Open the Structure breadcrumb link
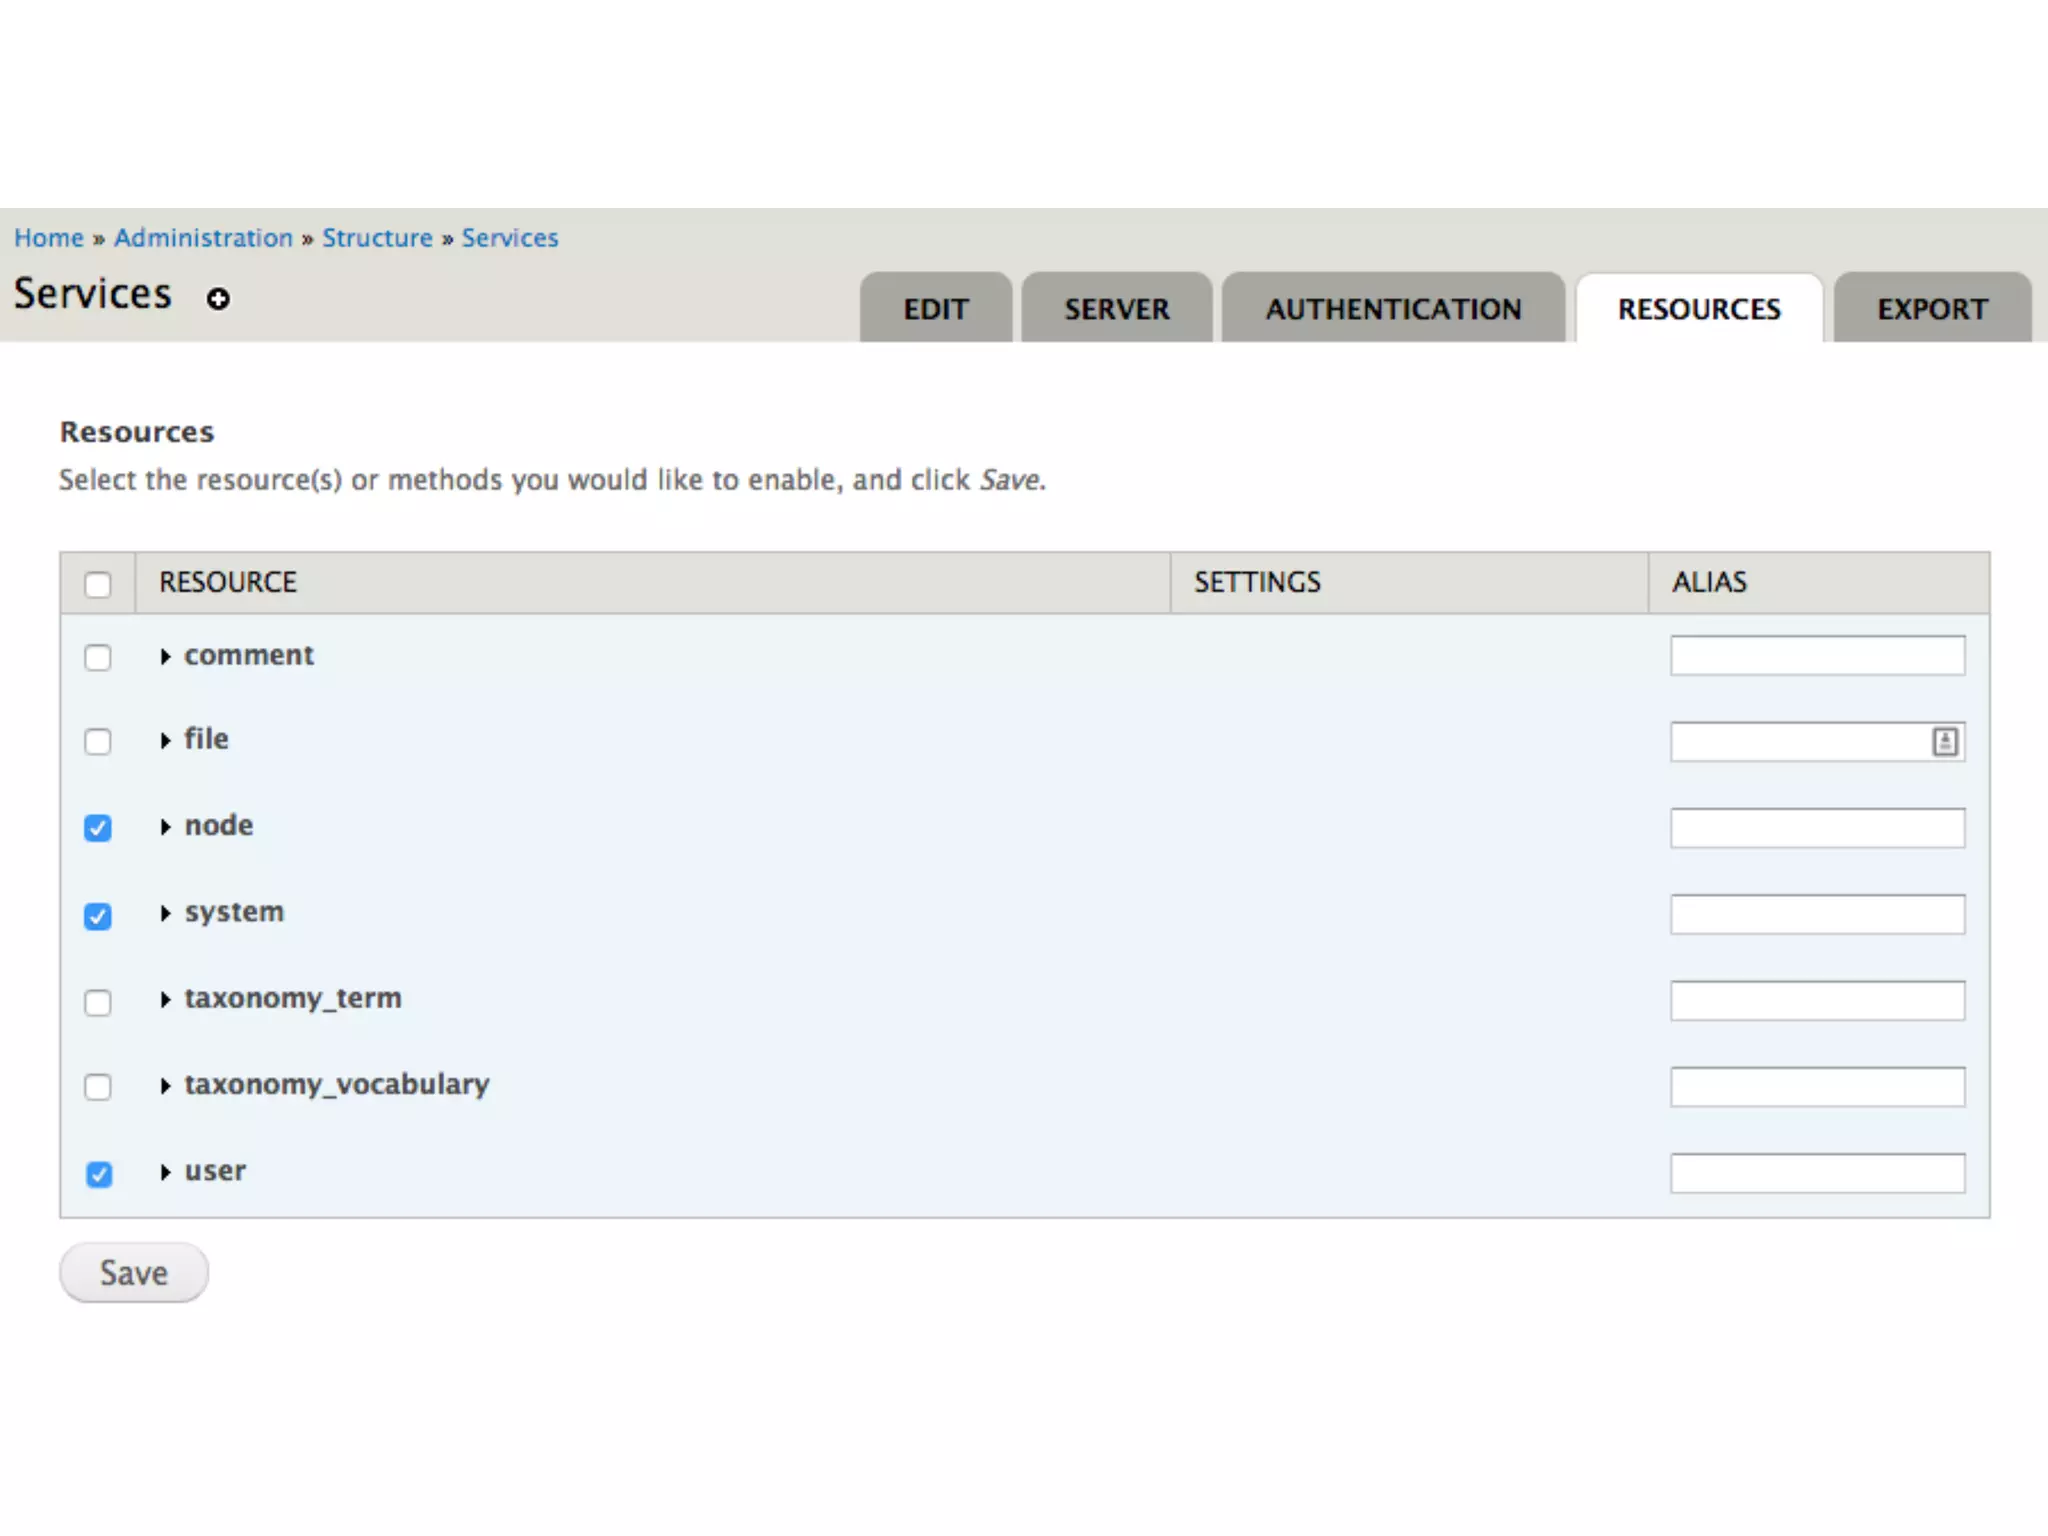The height and width of the screenshot is (1536, 2048). pyautogui.click(x=377, y=238)
